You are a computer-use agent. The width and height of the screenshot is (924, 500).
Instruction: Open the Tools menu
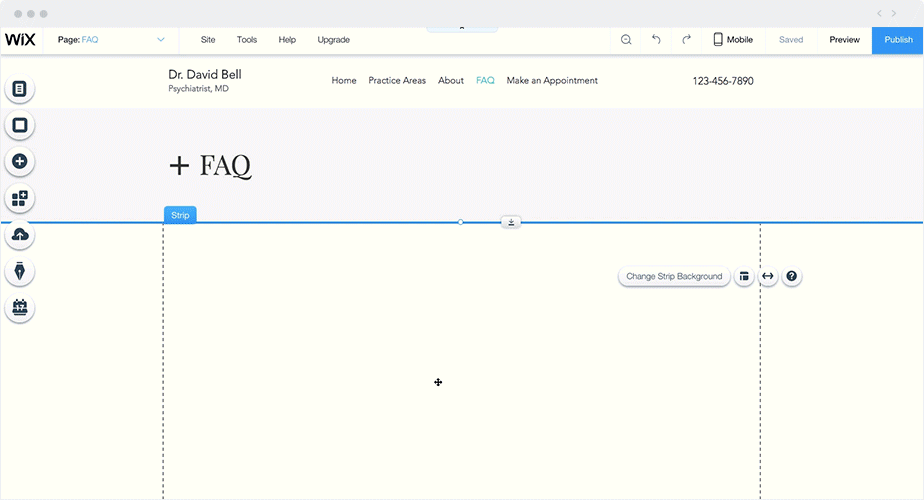(247, 40)
